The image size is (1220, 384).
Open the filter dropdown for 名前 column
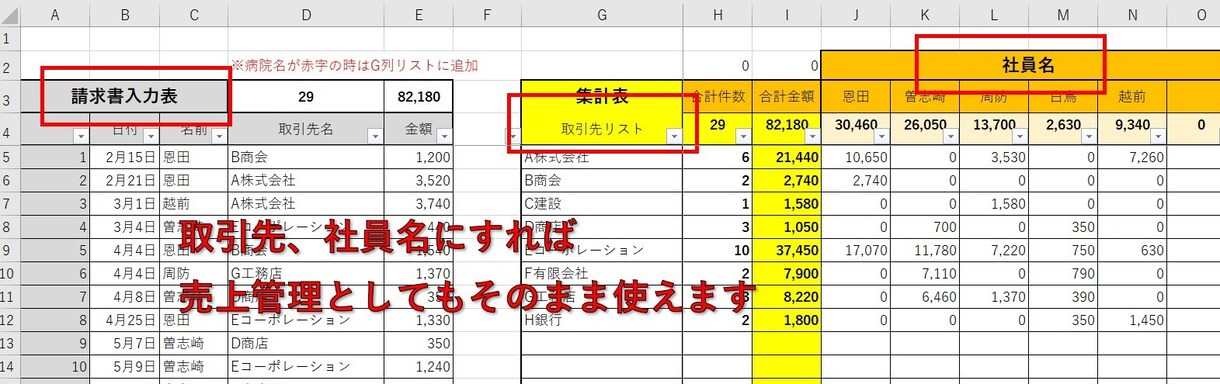[x=220, y=136]
